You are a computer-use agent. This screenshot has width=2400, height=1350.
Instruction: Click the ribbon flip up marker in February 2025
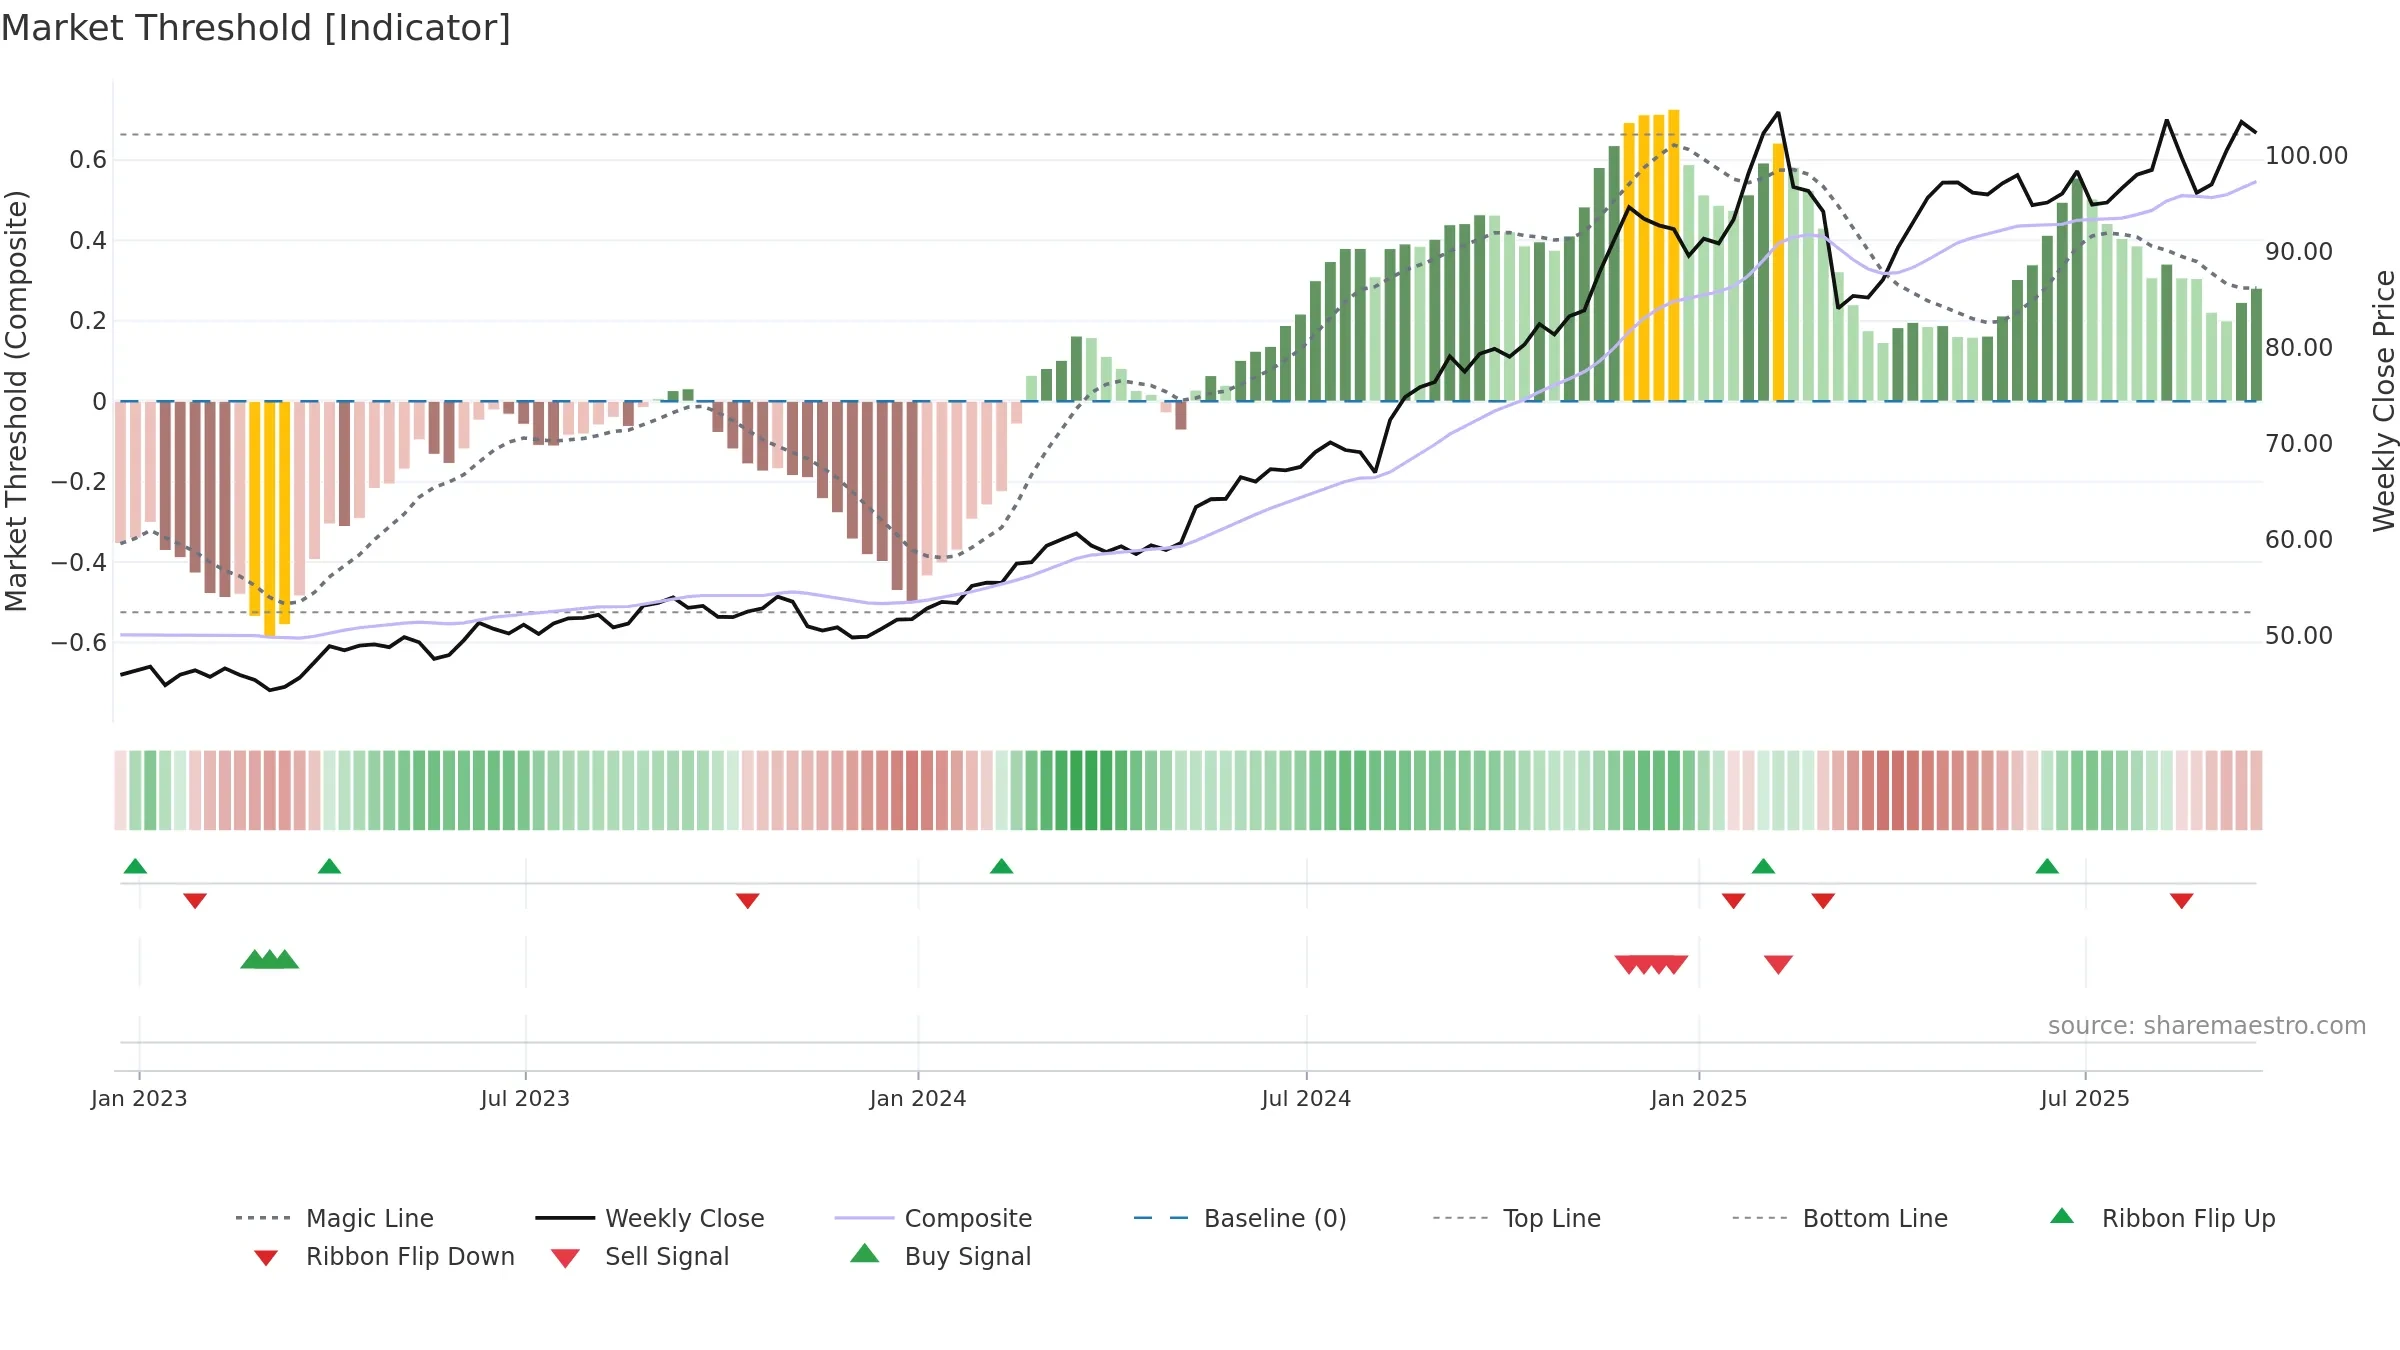click(1763, 866)
